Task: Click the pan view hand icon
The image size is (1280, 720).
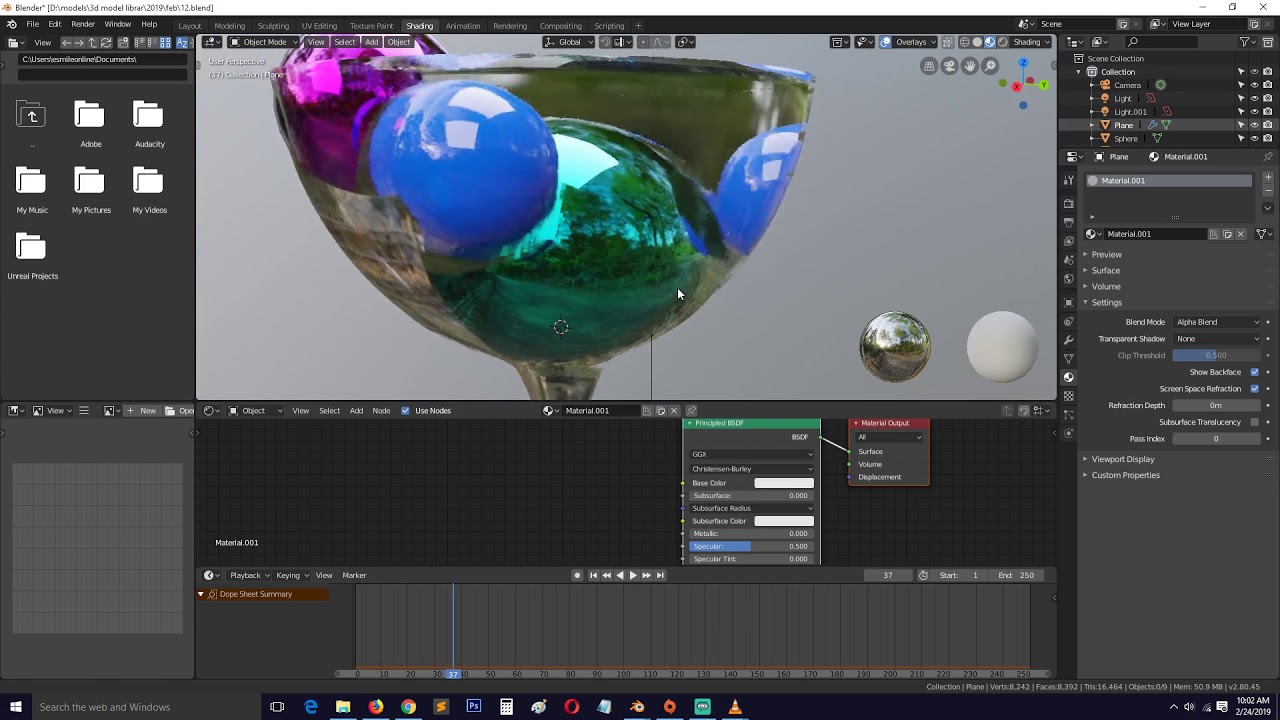Action: (970, 66)
